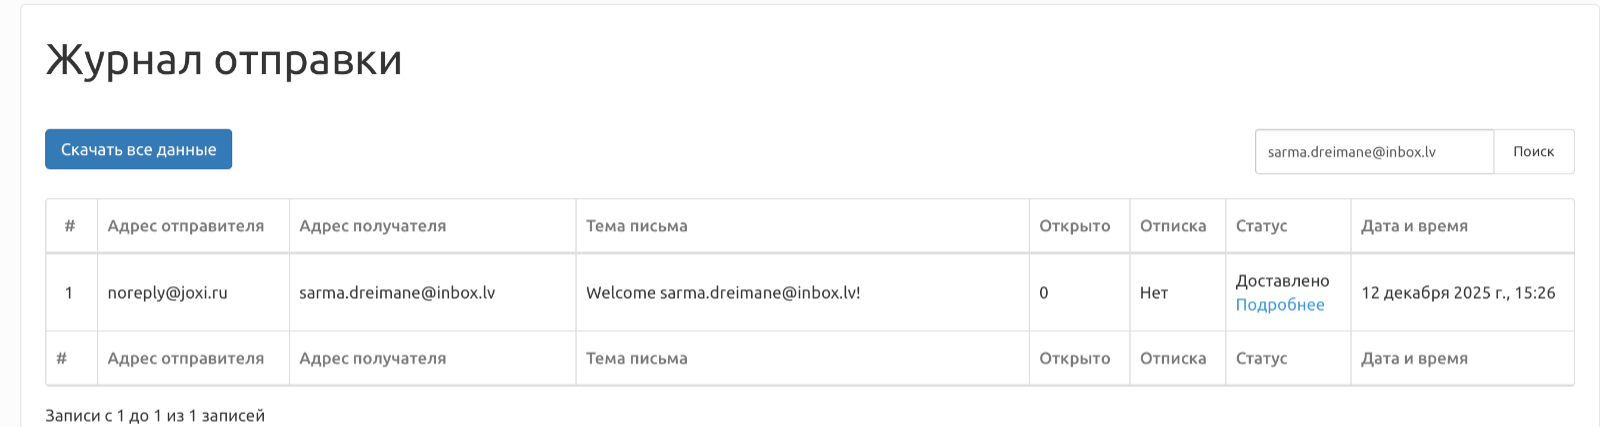Click the "Отписка" header column
Image resolution: width=1600 pixels, height=427 pixels.
(1173, 226)
